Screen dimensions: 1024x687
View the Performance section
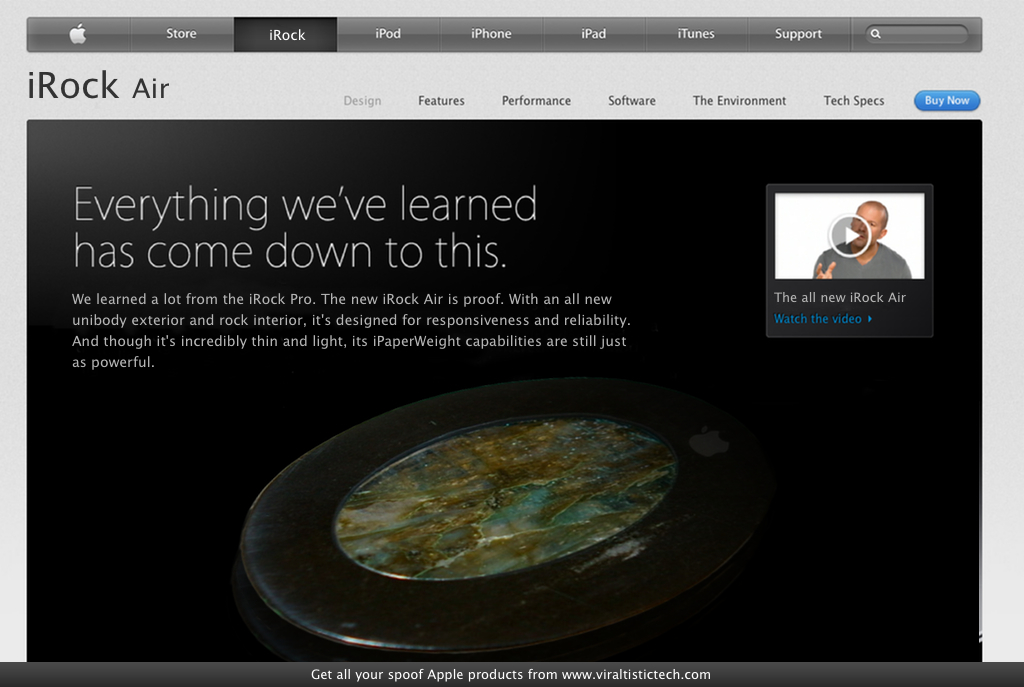click(536, 101)
